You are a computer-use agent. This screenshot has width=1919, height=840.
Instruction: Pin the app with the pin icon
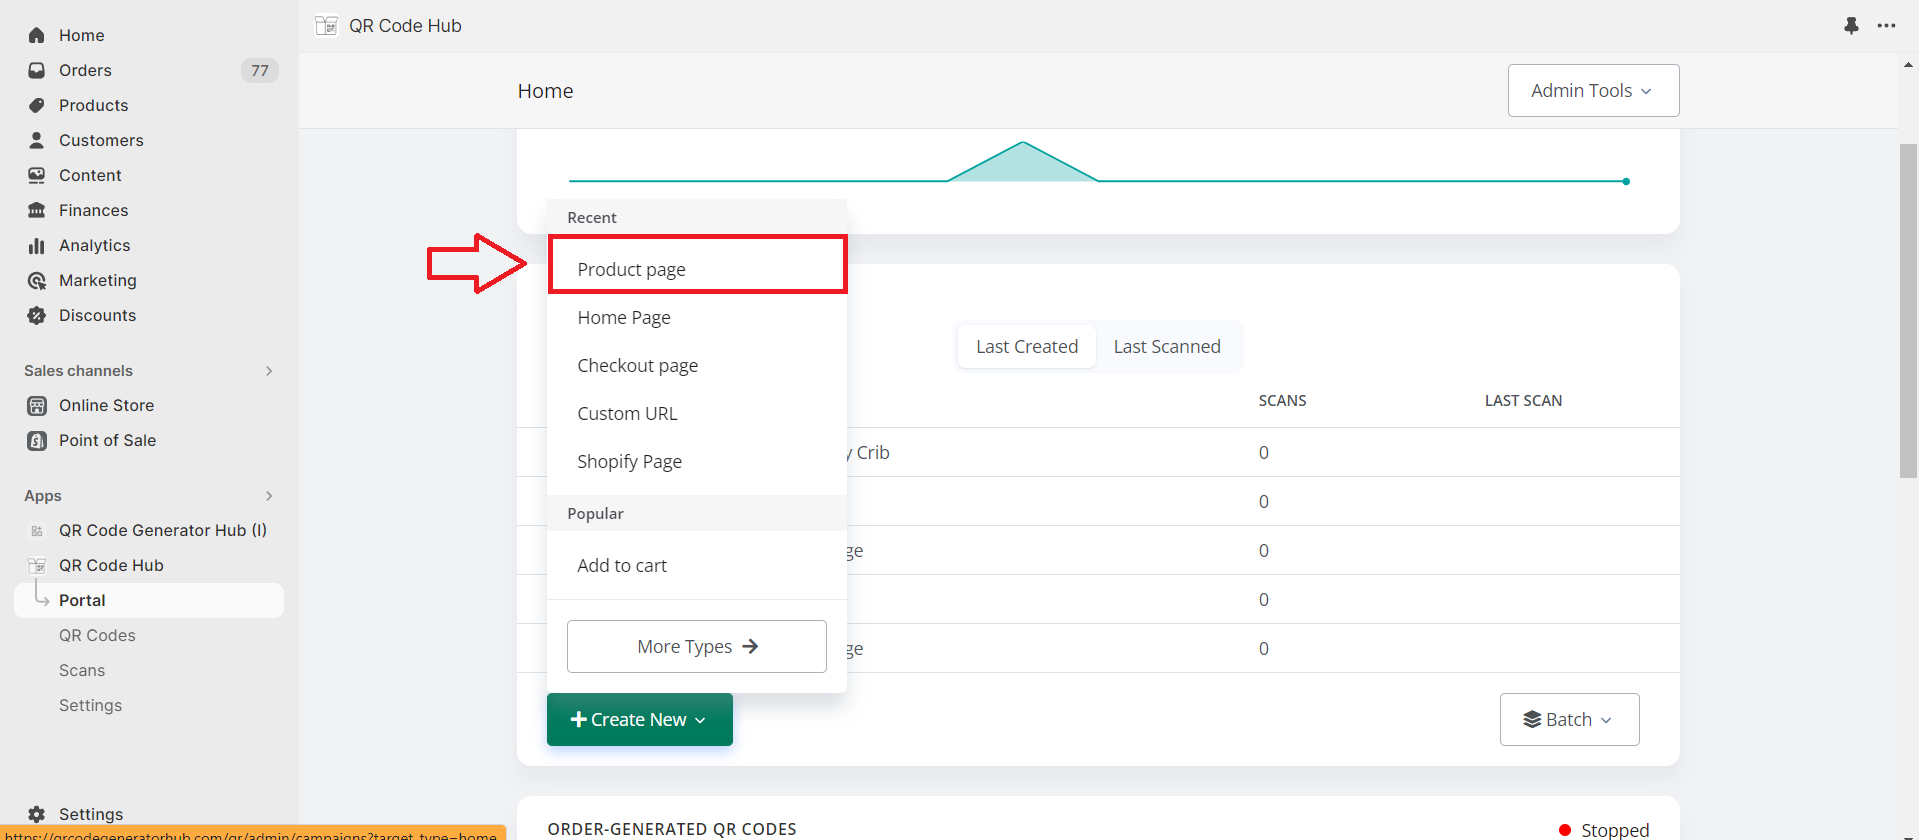[1851, 26]
